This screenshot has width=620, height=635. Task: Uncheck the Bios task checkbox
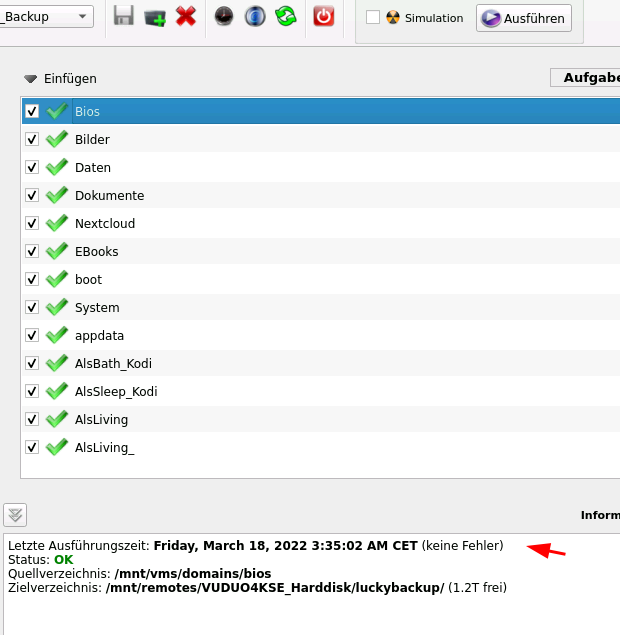tap(32, 111)
